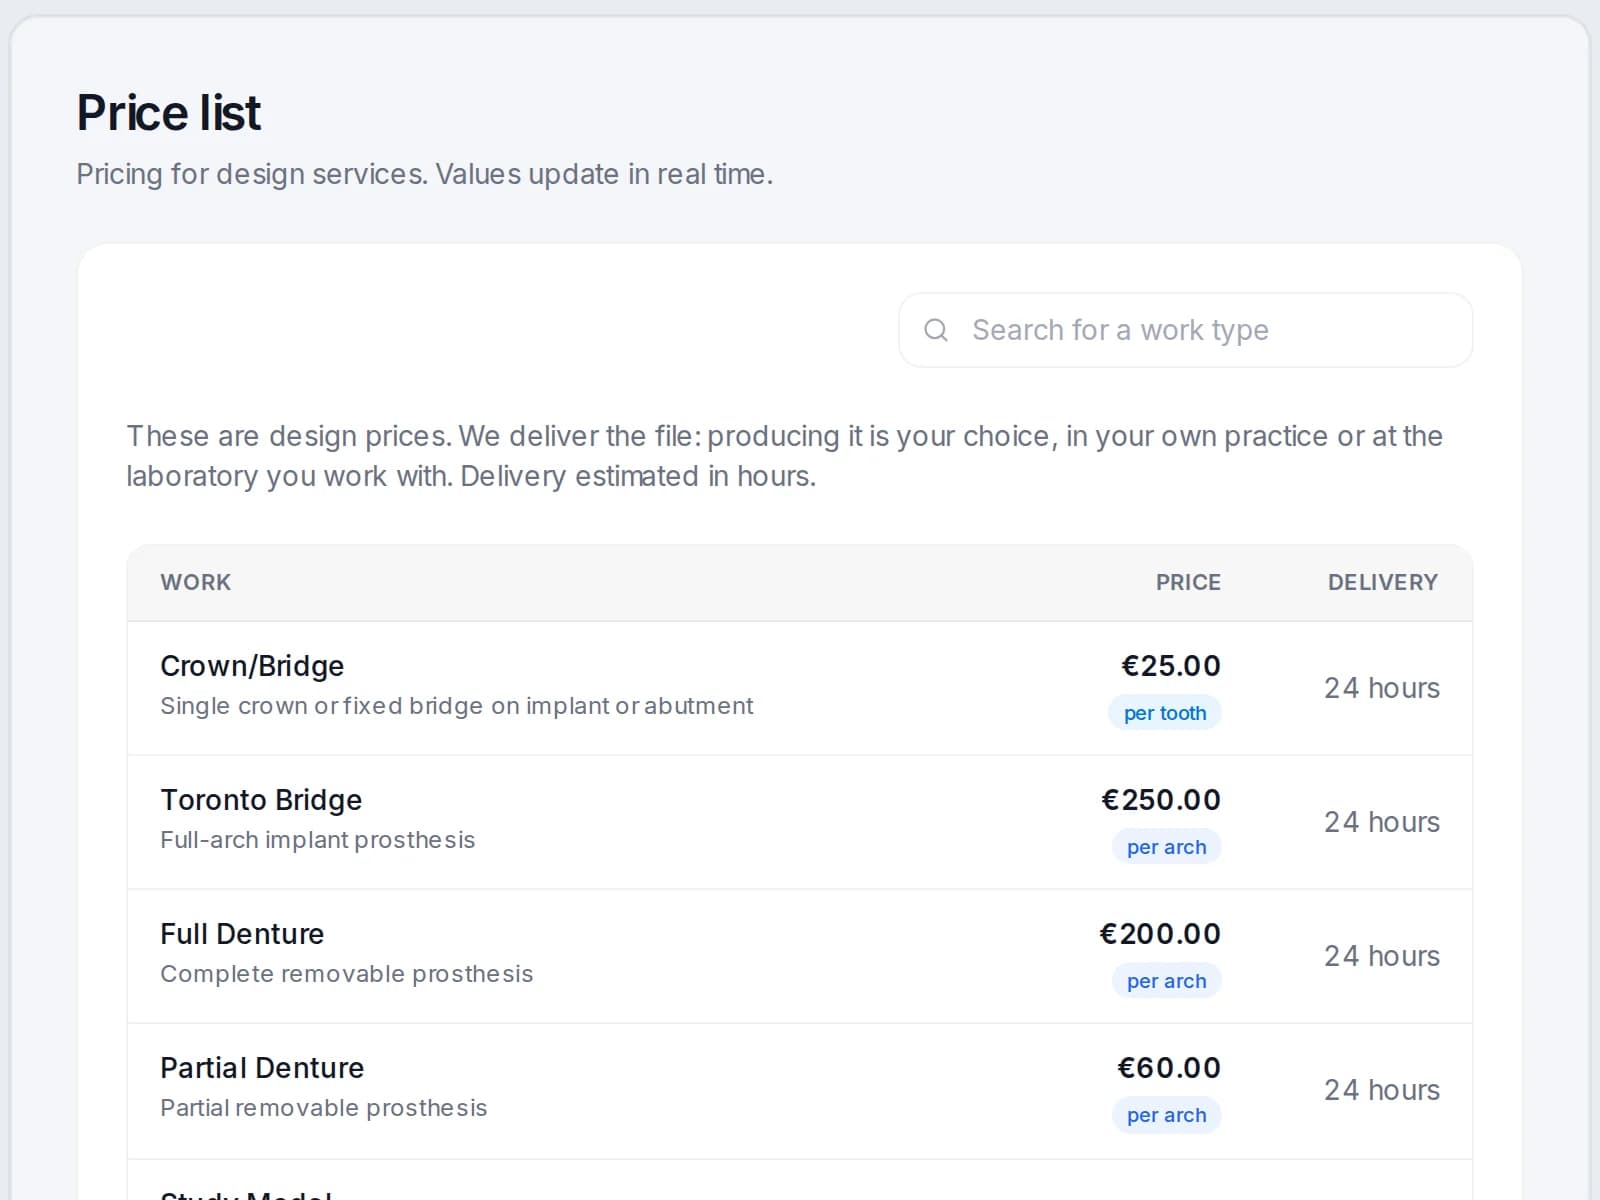Click the 'per arch' badge for Partial Denture
This screenshot has width=1600, height=1200.
pos(1167,1115)
